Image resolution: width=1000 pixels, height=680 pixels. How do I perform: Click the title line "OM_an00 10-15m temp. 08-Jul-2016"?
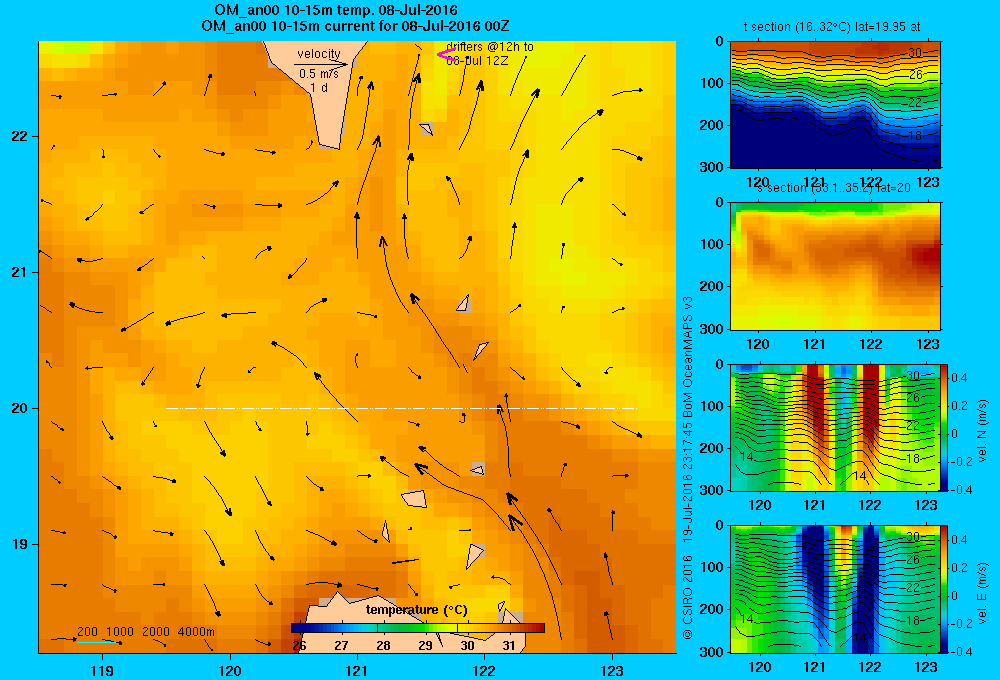tap(335, 10)
